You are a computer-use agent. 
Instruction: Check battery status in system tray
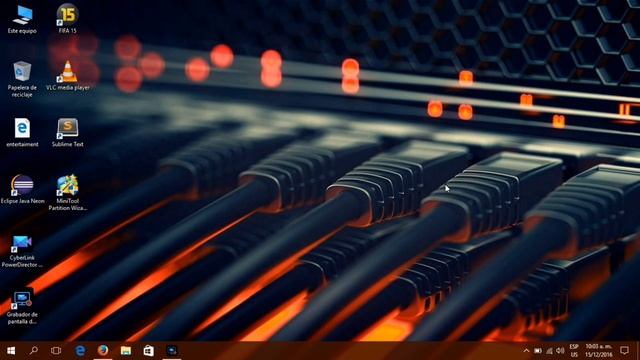538,351
